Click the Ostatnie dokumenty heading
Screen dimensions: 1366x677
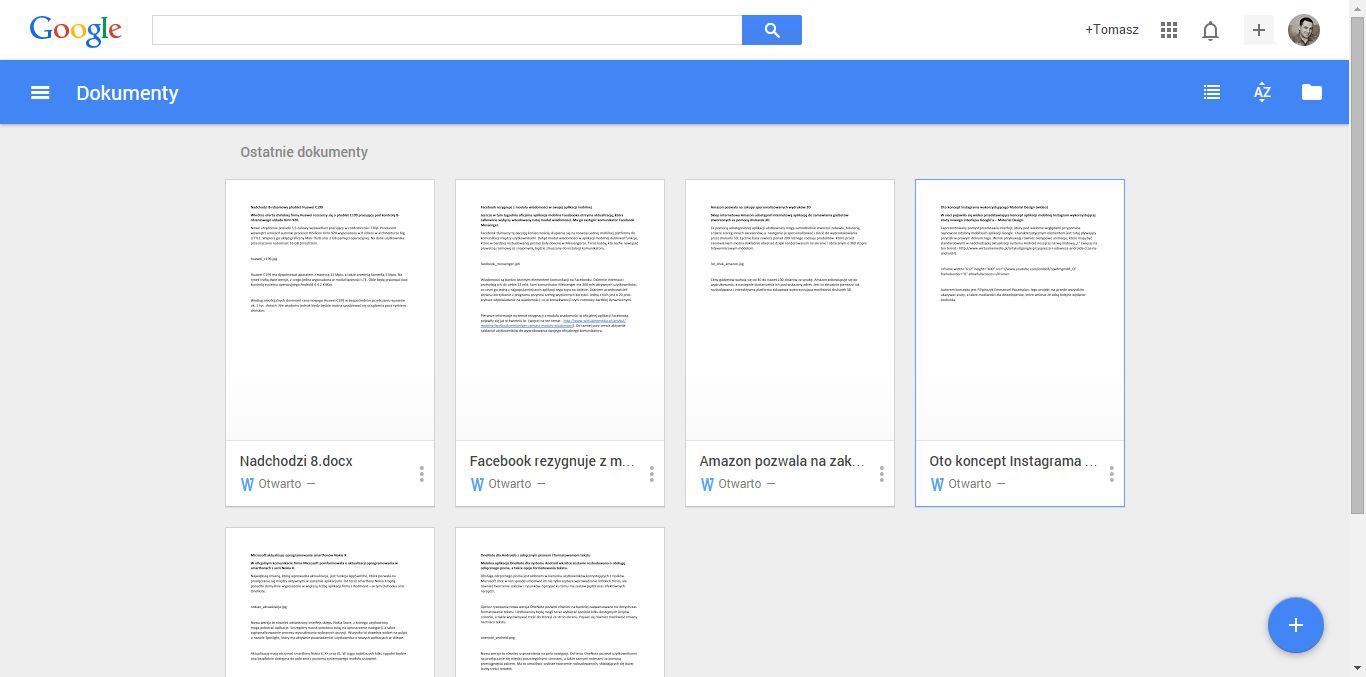[304, 152]
